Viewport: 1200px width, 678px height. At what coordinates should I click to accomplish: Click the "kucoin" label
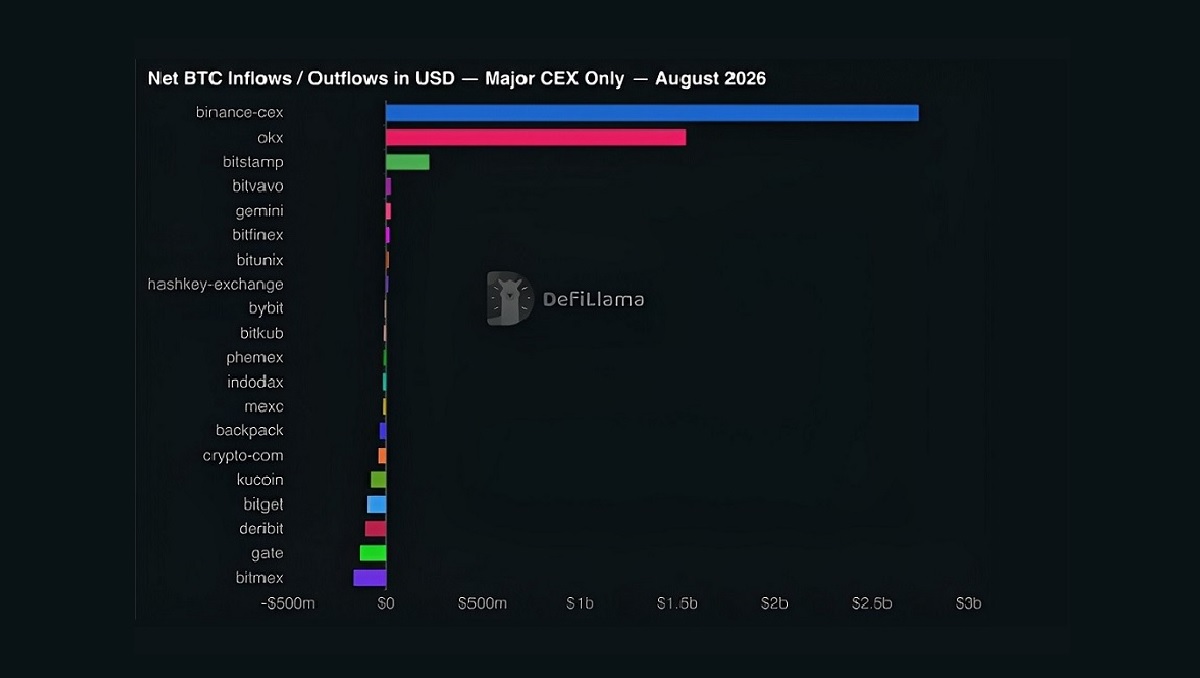tap(260, 480)
